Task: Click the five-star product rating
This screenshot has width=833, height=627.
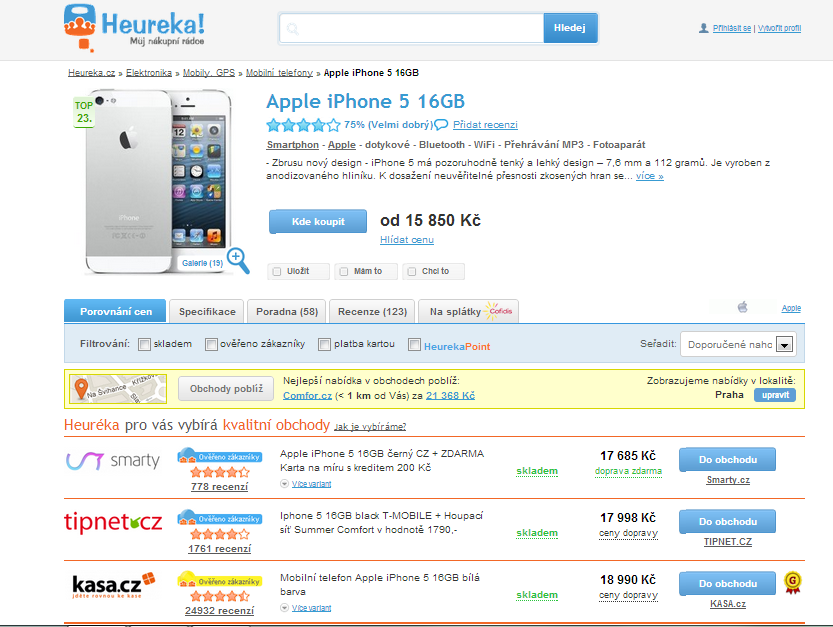Action: [x=303, y=125]
